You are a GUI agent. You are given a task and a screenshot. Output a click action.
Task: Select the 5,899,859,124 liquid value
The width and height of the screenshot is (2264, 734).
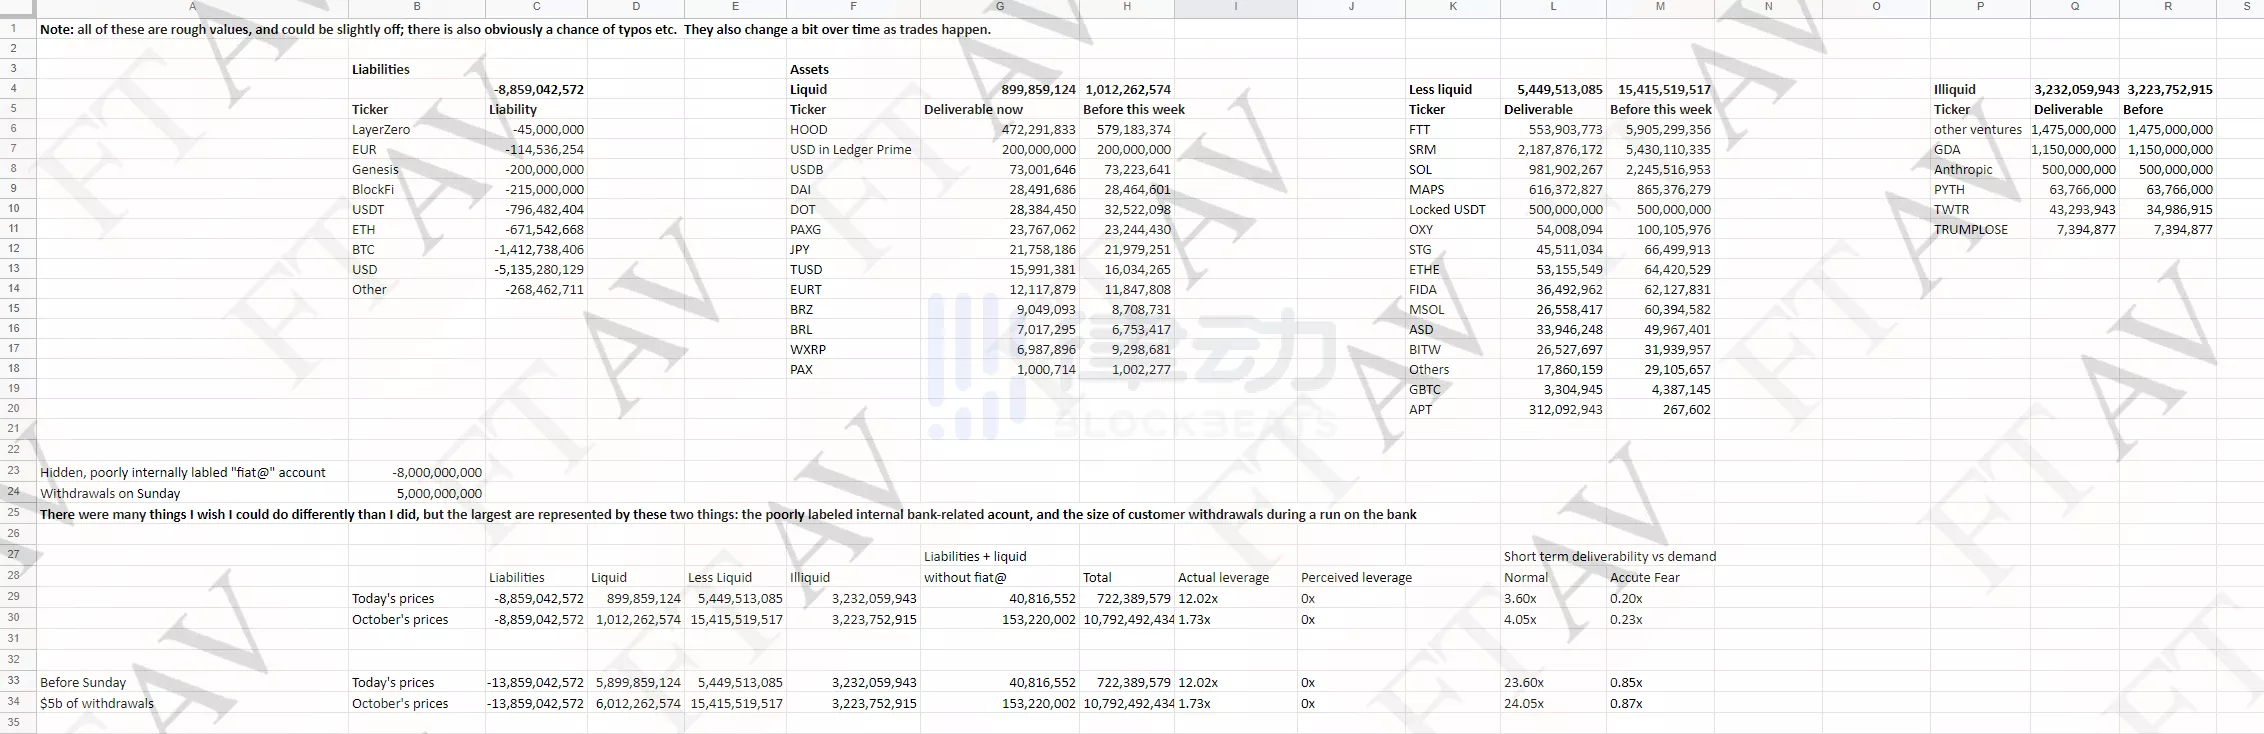pyautogui.click(x=638, y=682)
